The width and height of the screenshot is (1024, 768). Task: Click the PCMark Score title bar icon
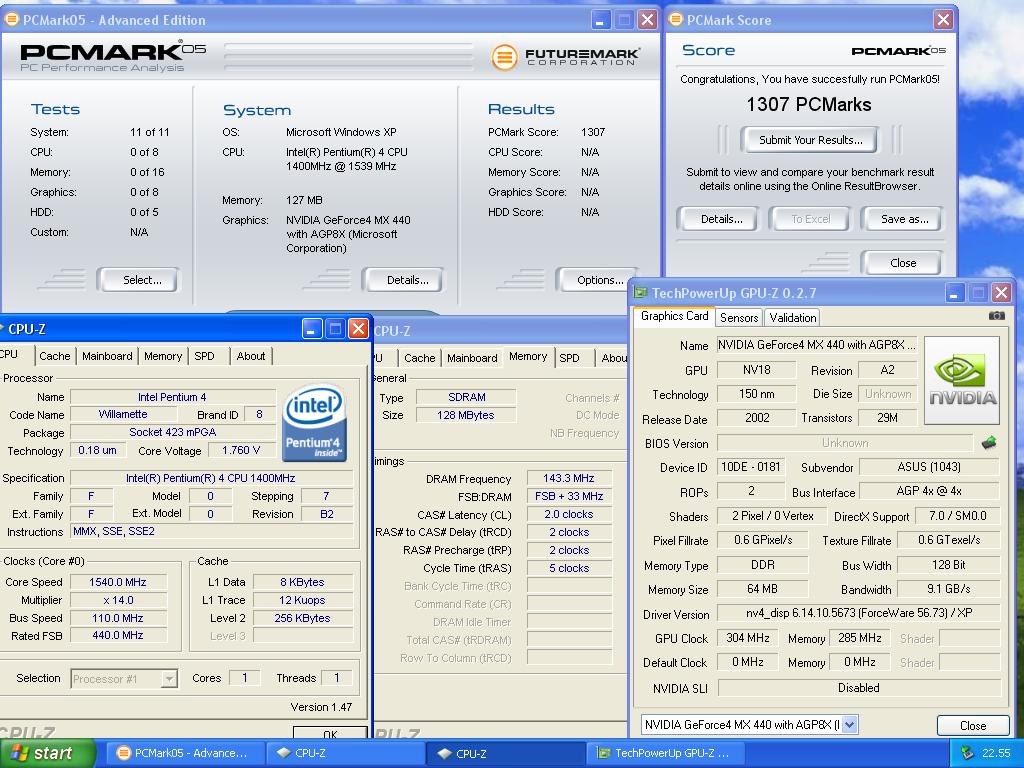(x=676, y=20)
